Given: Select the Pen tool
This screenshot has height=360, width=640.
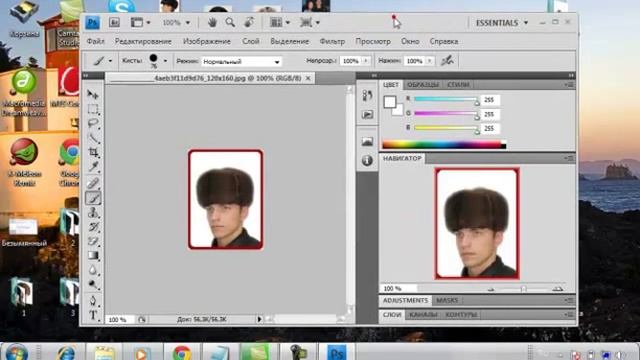Looking at the screenshot, I should pos(93,301).
